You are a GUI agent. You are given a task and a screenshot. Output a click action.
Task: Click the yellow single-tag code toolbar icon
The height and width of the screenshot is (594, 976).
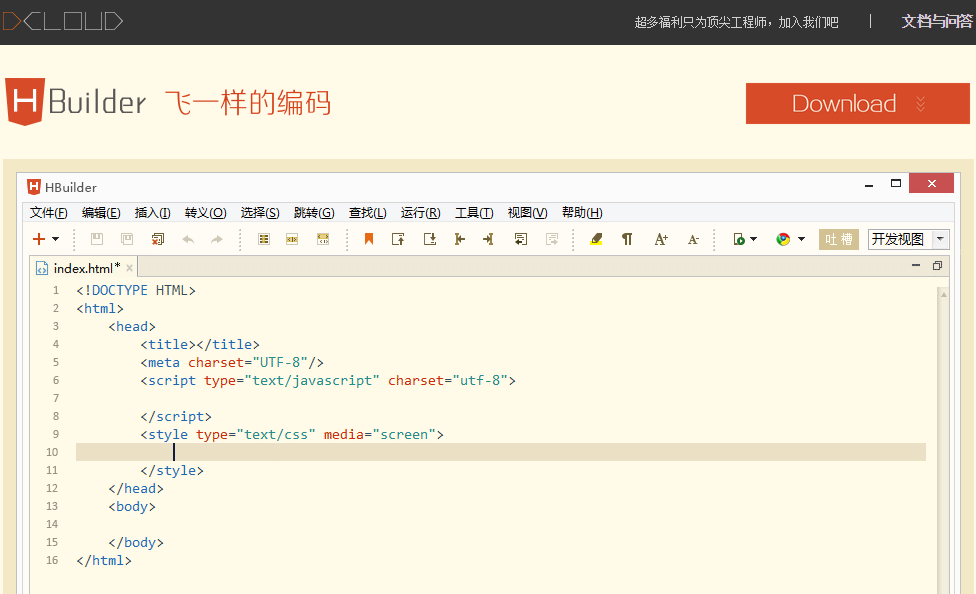click(x=292, y=239)
